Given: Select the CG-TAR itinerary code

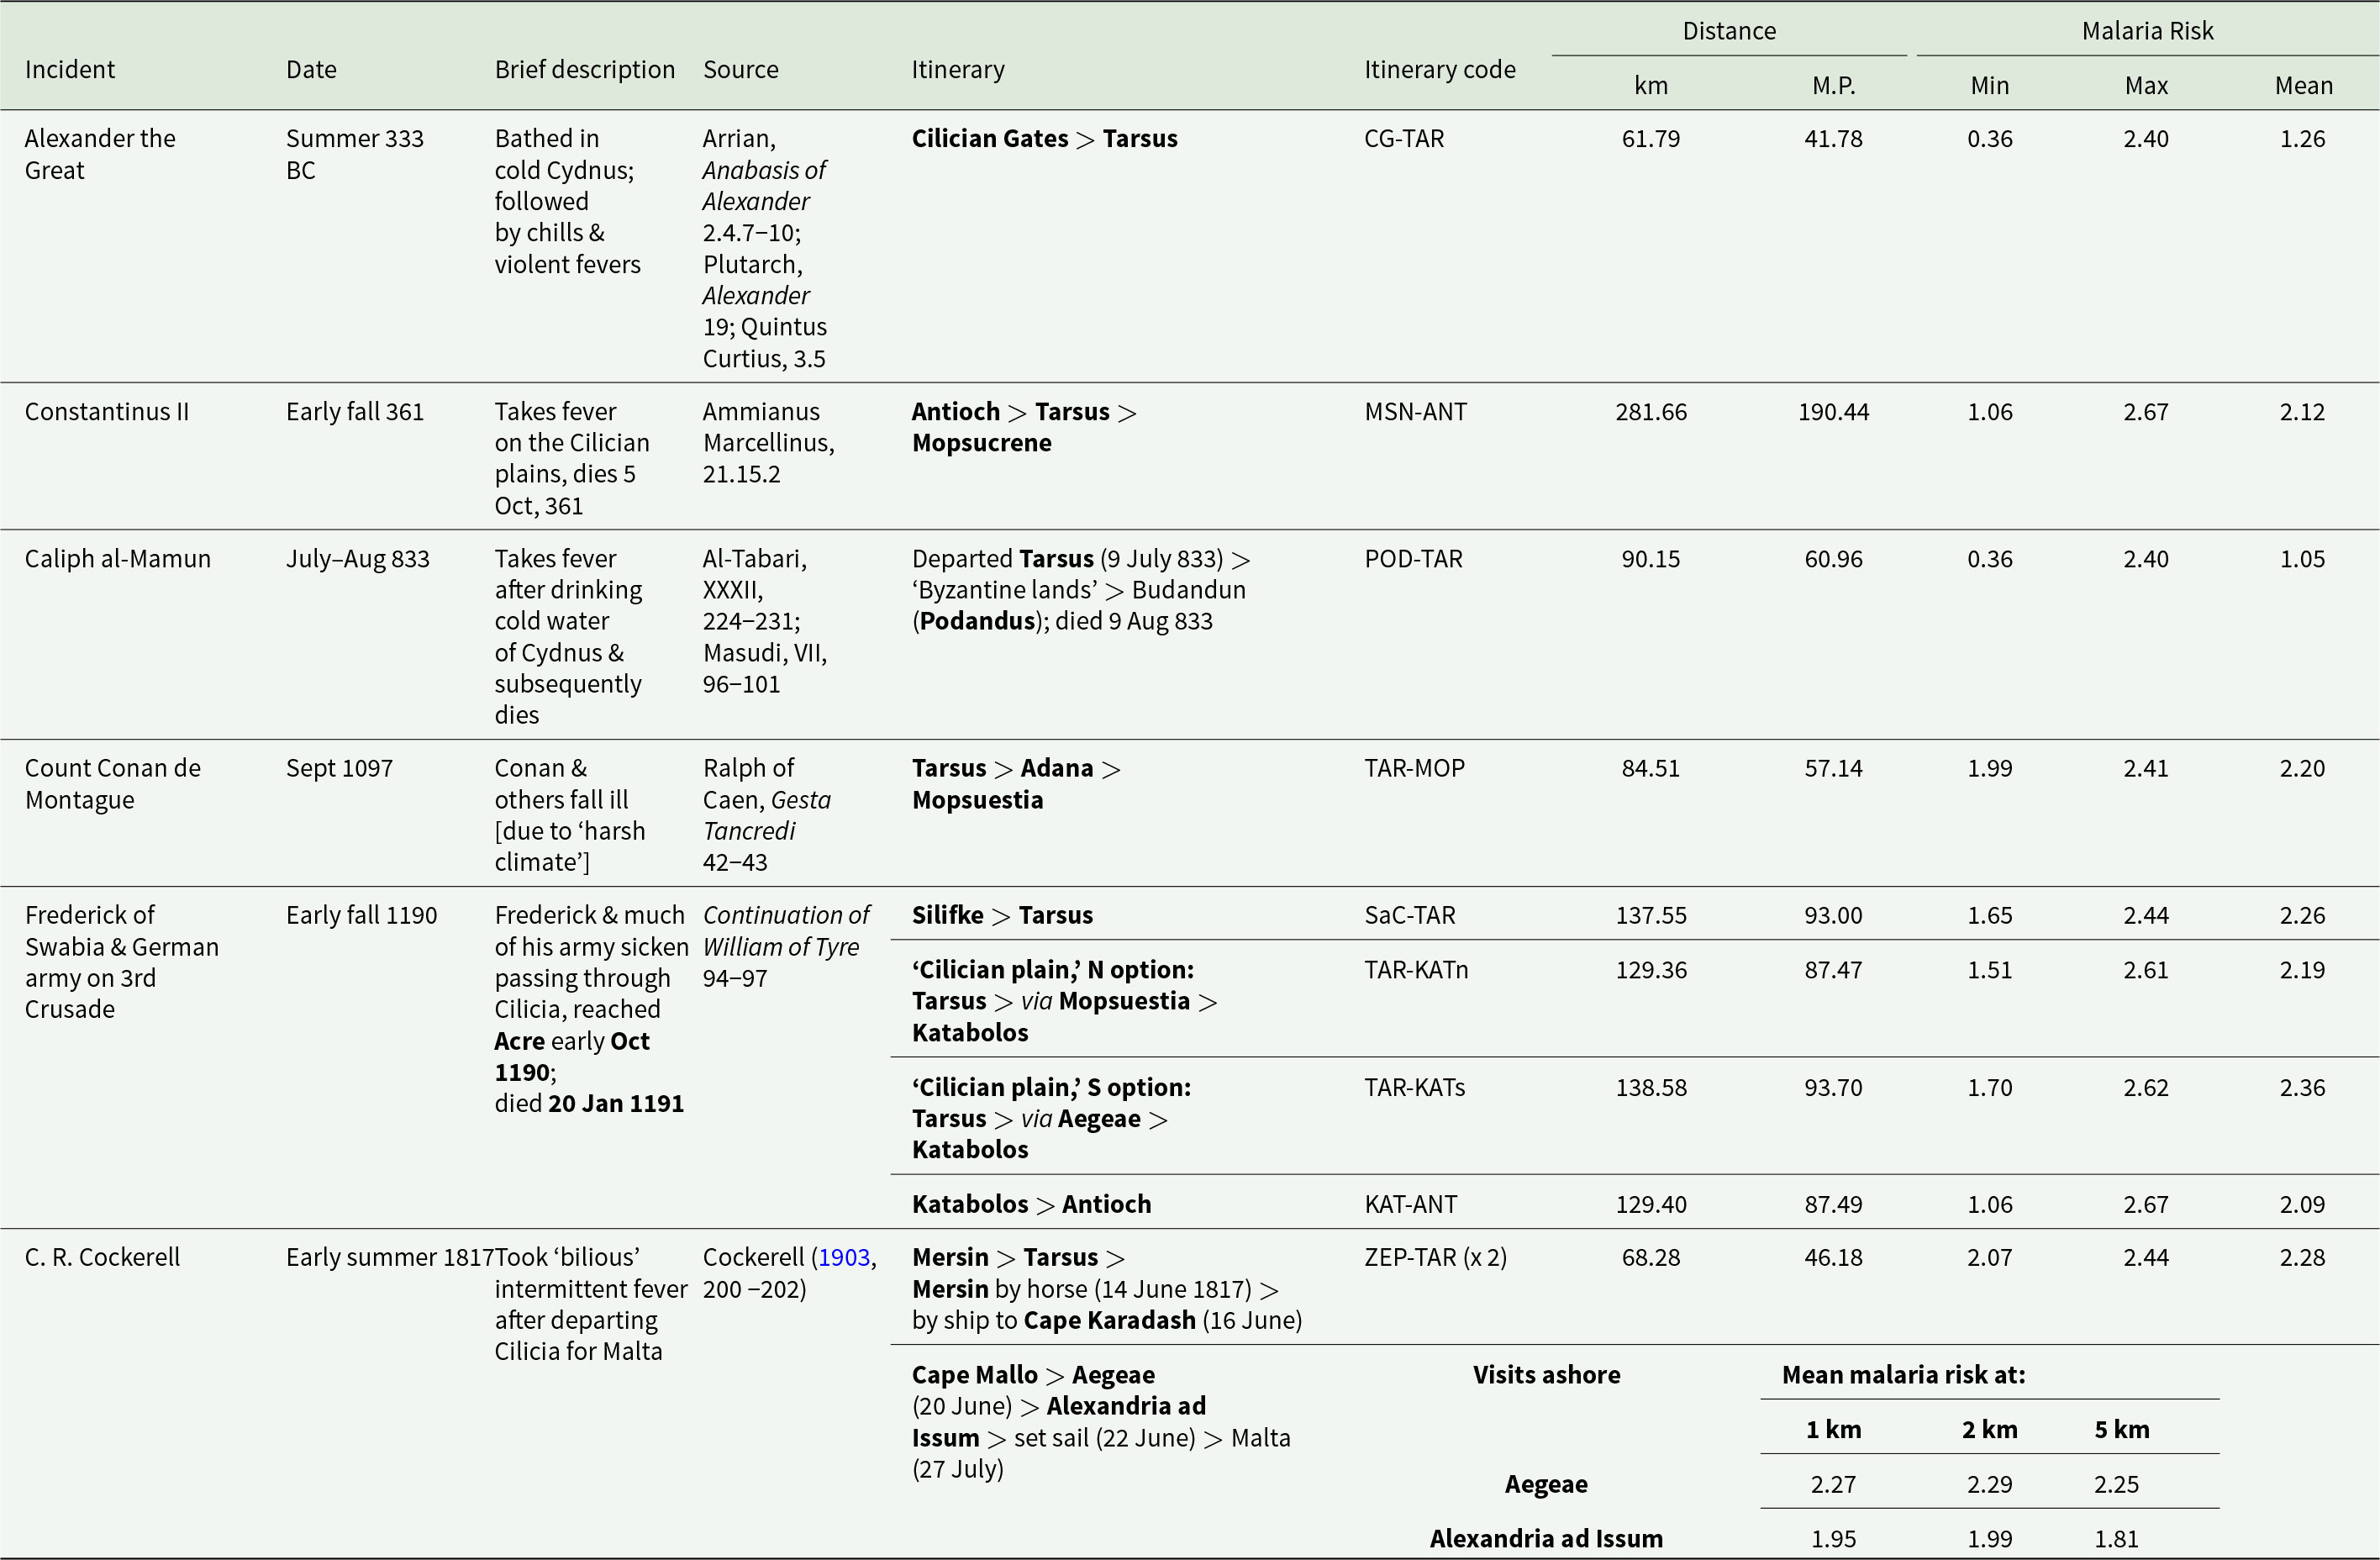Looking at the screenshot, I should 1404,139.
